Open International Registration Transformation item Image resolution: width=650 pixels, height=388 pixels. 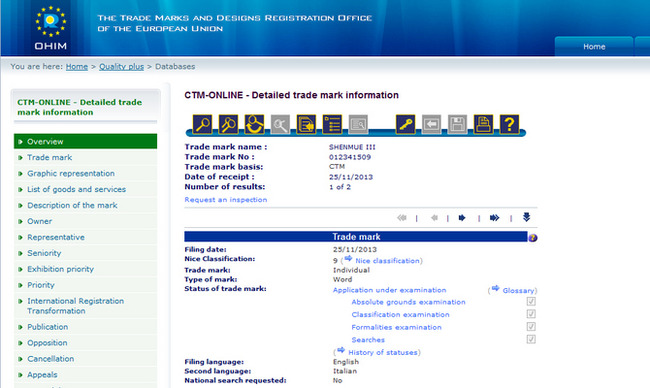(x=85, y=306)
